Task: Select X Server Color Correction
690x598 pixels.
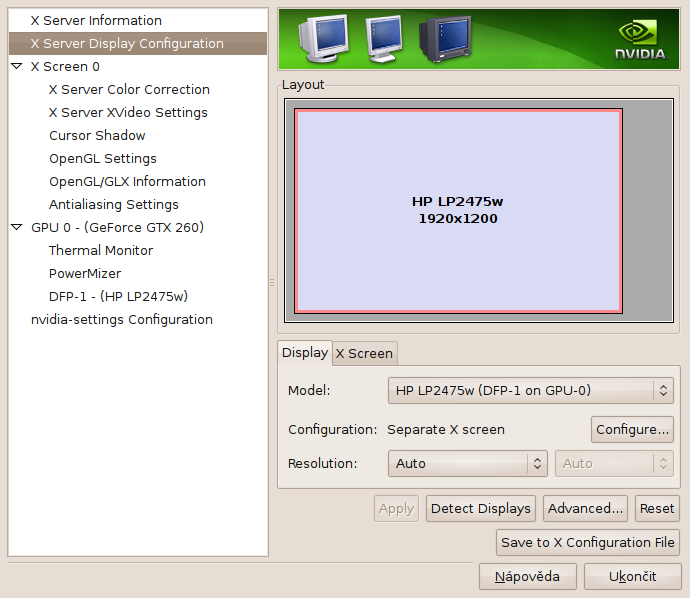Action: (x=129, y=89)
